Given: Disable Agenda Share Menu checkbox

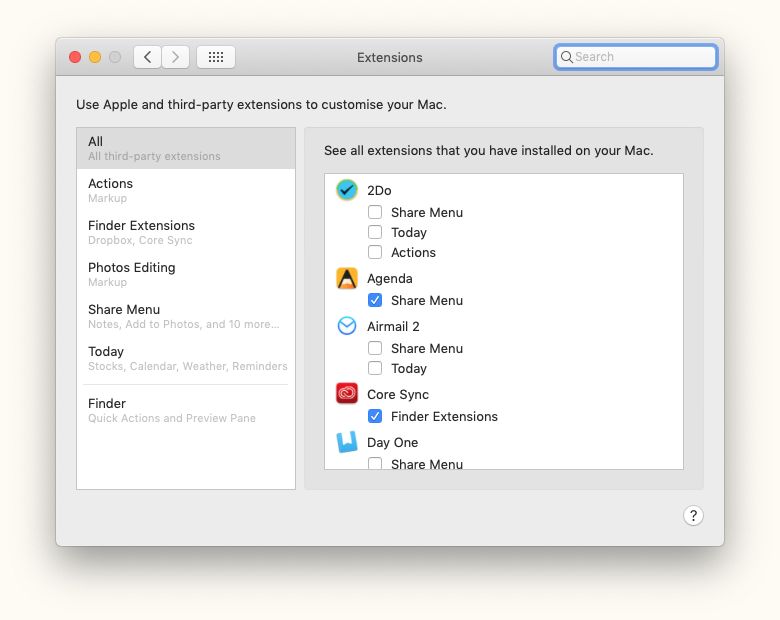Looking at the screenshot, I should (375, 301).
